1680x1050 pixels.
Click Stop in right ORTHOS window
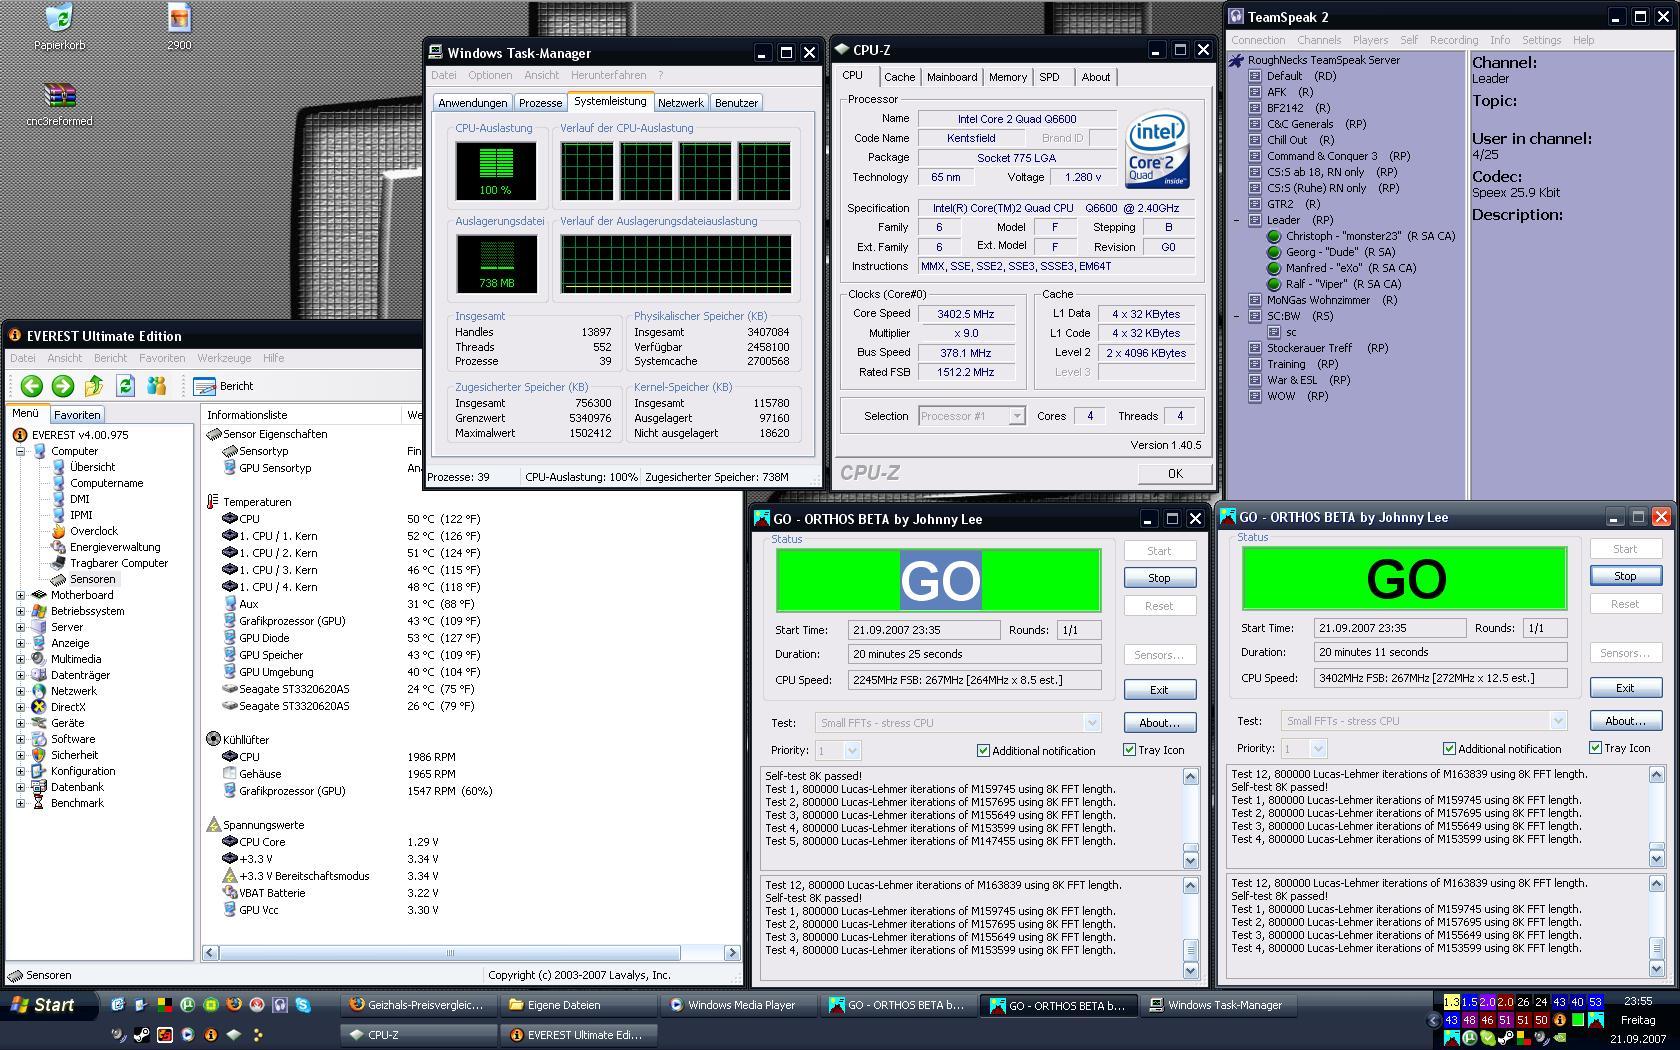[1625, 576]
